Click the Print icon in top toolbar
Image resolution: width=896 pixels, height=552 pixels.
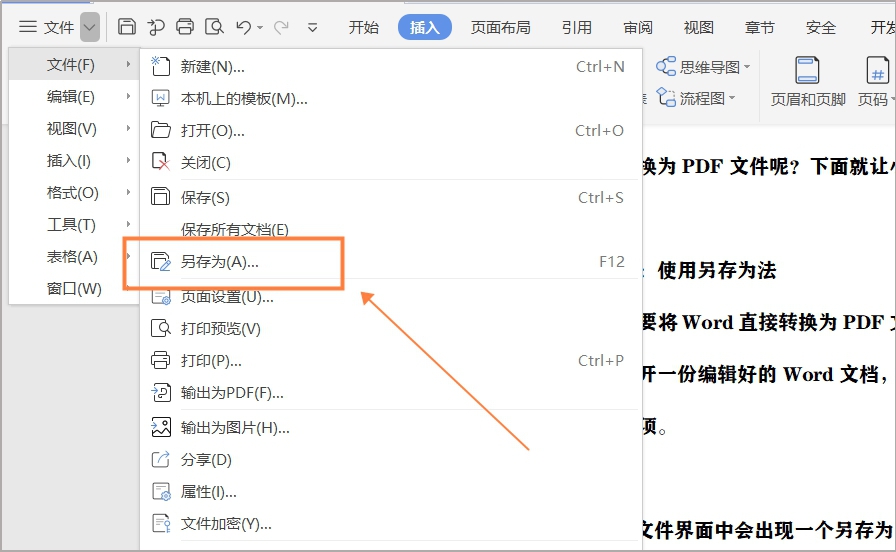coord(185,27)
